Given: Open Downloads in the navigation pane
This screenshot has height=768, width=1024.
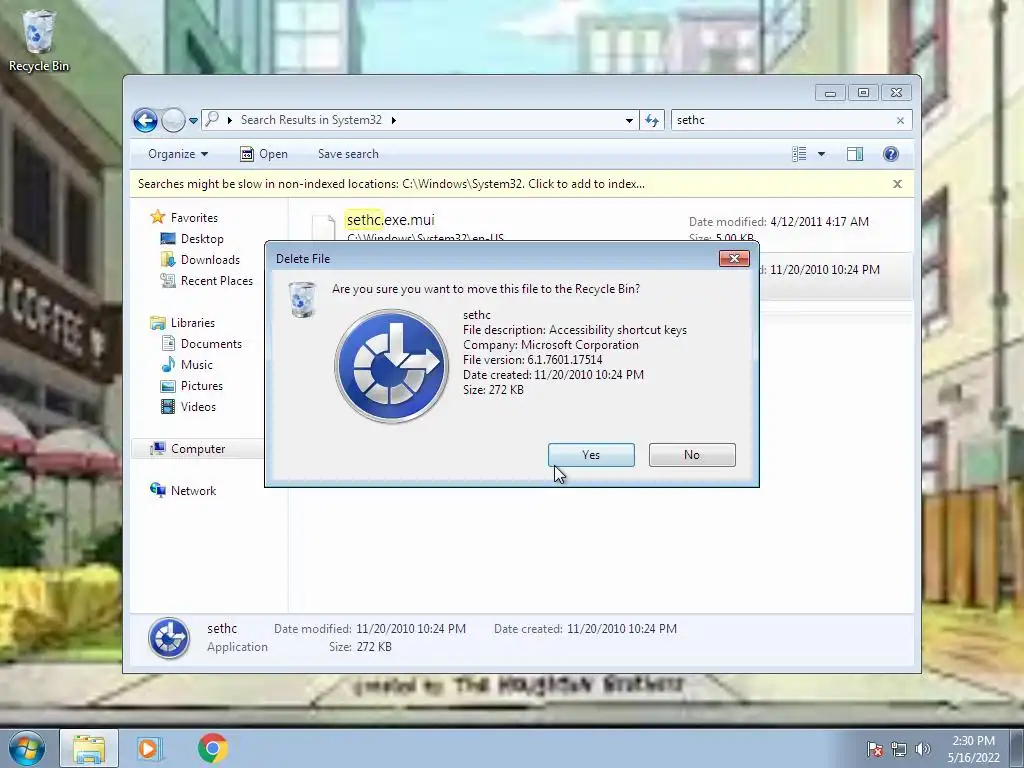Looking at the screenshot, I should tap(210, 260).
